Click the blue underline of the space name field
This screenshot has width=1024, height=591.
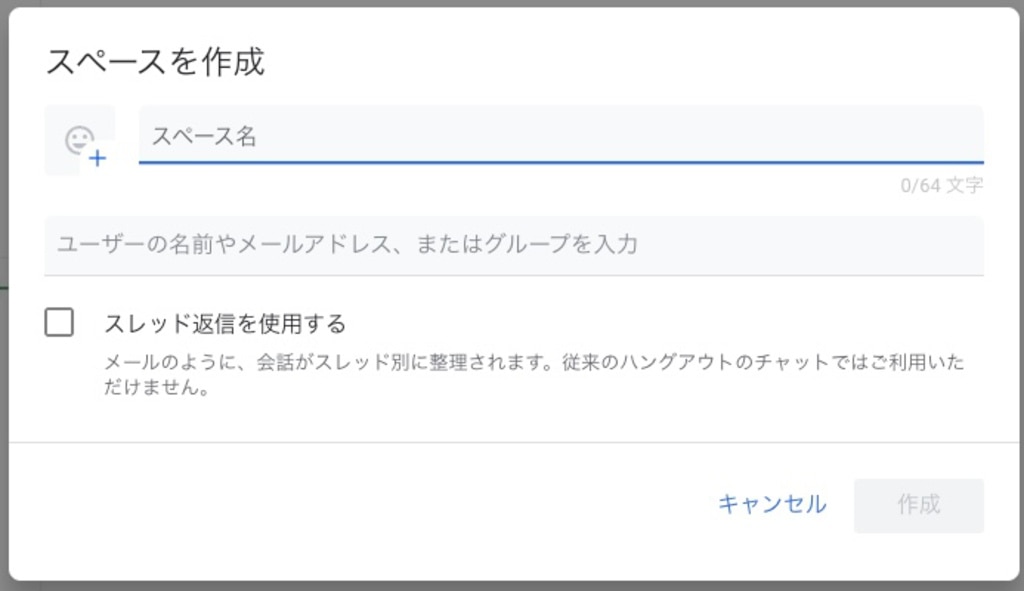[560, 162]
